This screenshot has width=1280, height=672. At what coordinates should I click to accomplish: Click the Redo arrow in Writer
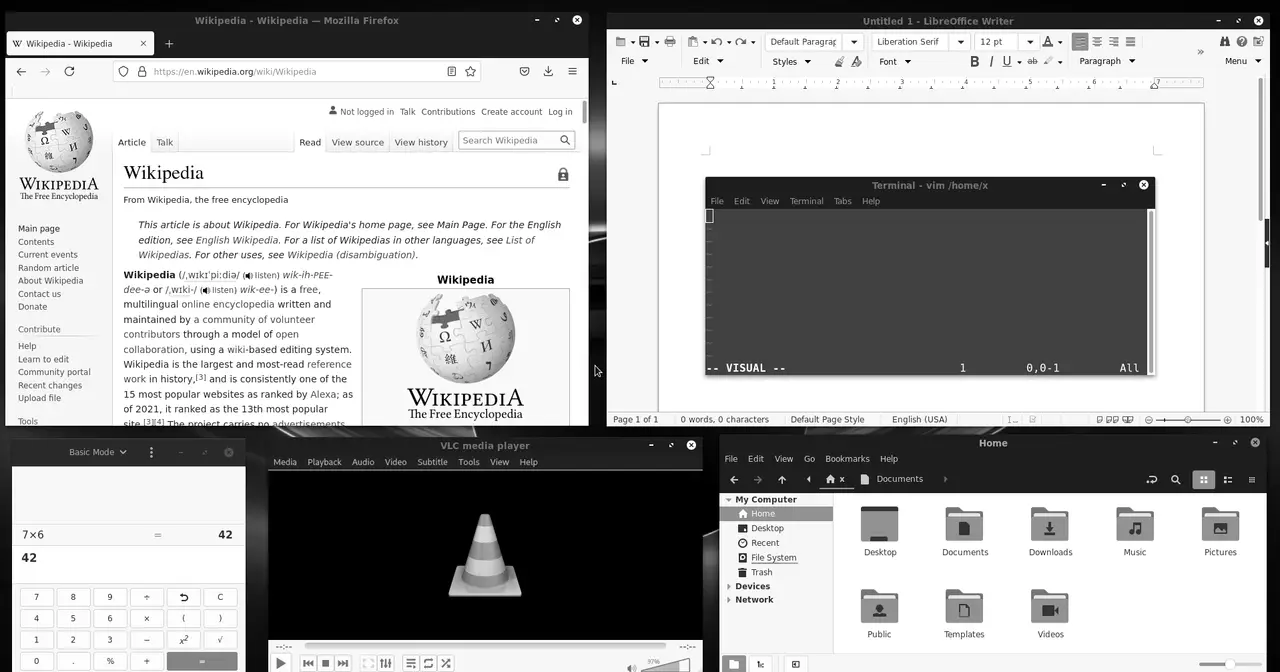(x=741, y=42)
